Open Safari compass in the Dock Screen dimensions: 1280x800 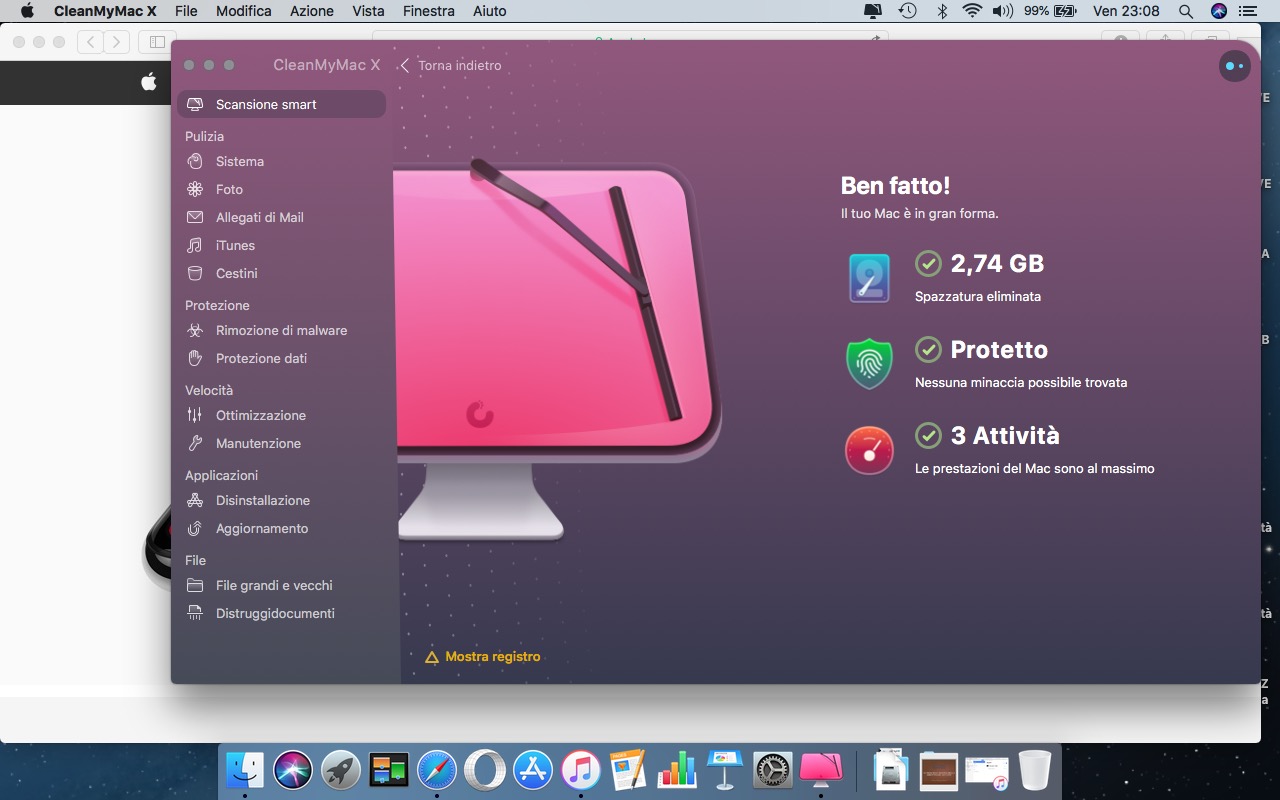point(437,770)
